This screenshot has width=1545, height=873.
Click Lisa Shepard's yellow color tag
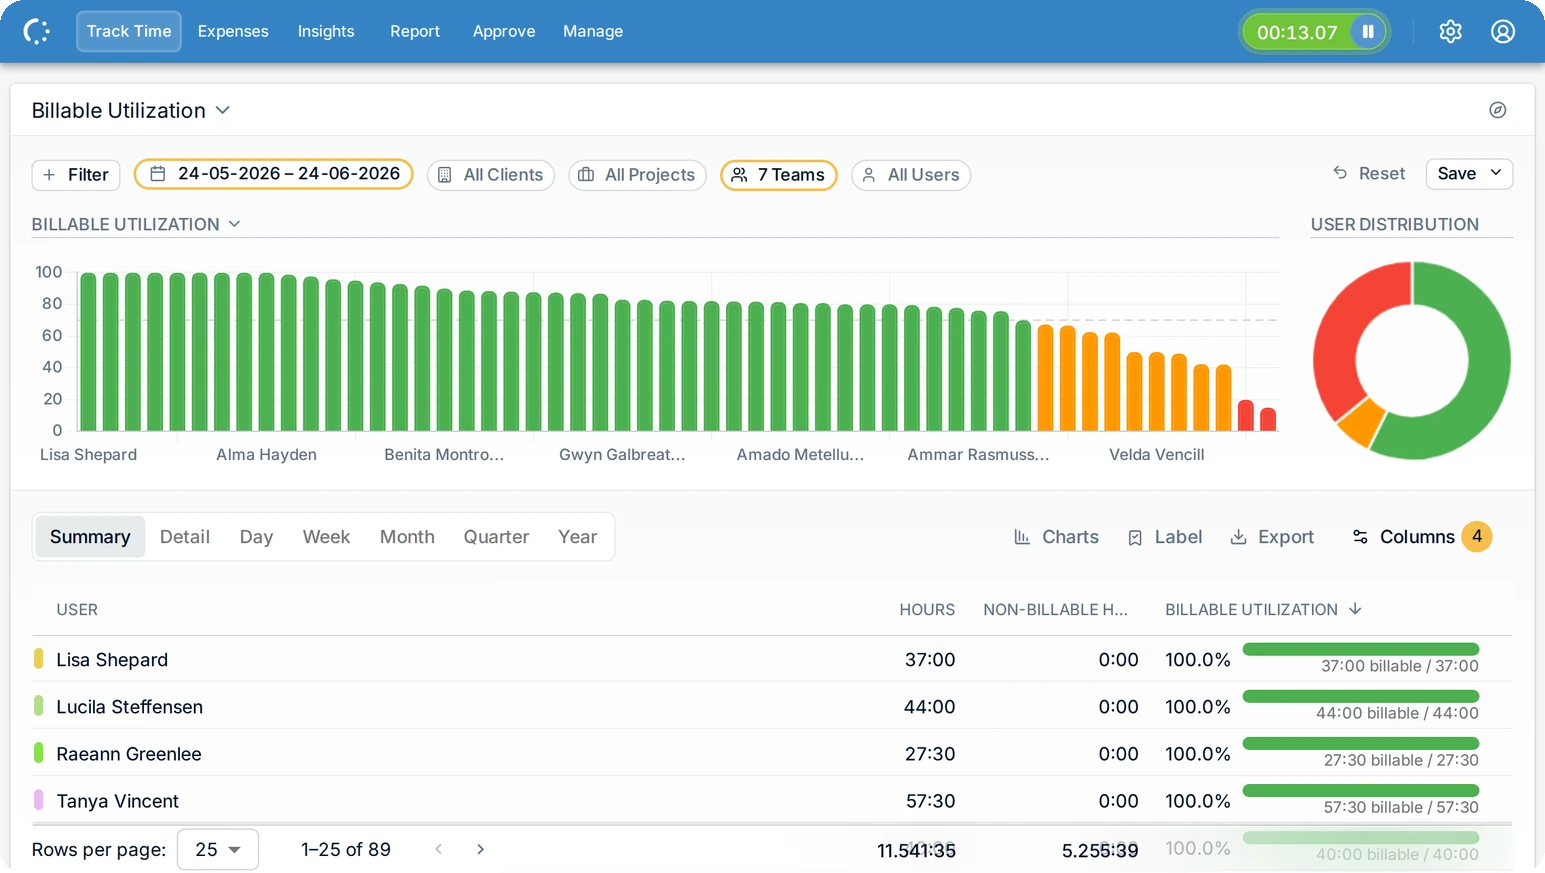[x=39, y=658]
